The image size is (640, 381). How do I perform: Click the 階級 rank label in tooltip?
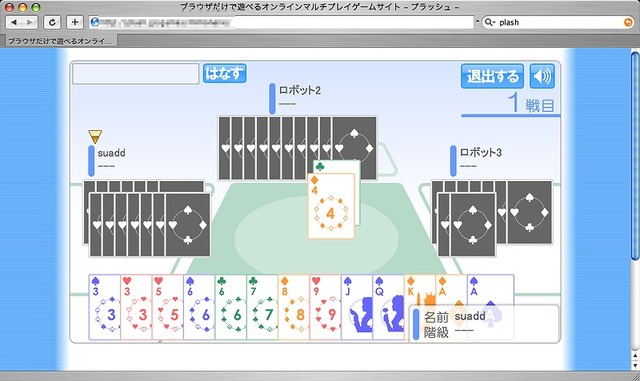436,332
